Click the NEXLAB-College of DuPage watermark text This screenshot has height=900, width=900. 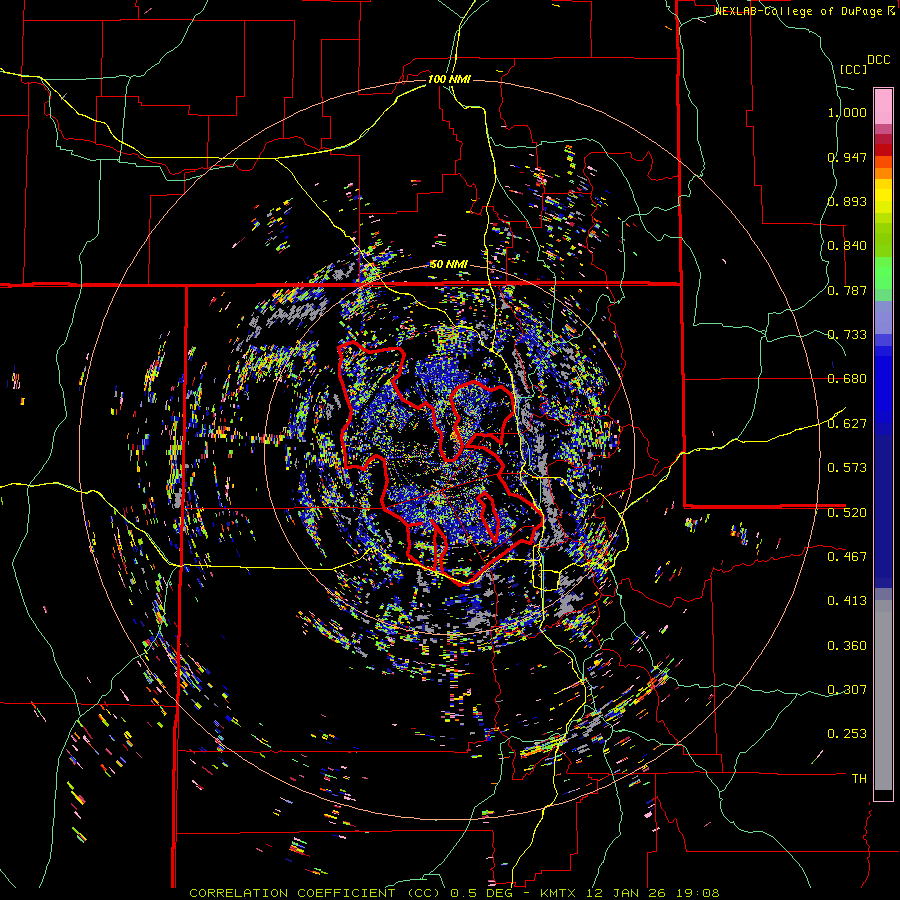[804, 11]
